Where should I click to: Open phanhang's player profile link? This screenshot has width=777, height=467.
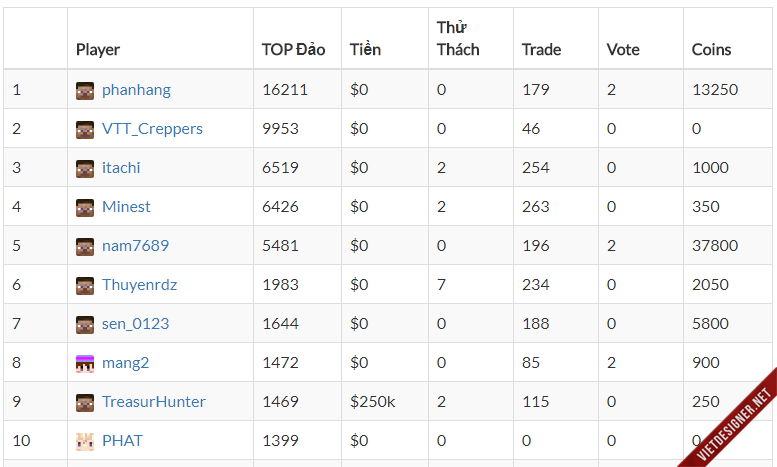[x=136, y=90]
